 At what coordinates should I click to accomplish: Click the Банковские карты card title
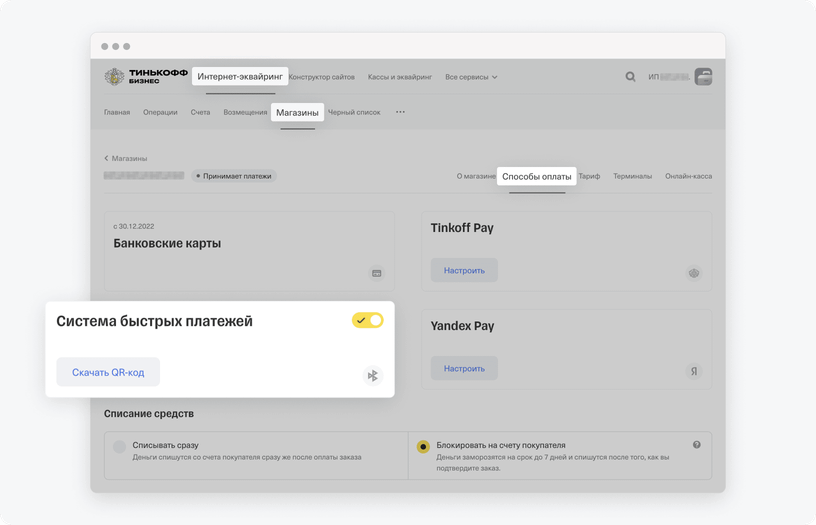[167, 244]
